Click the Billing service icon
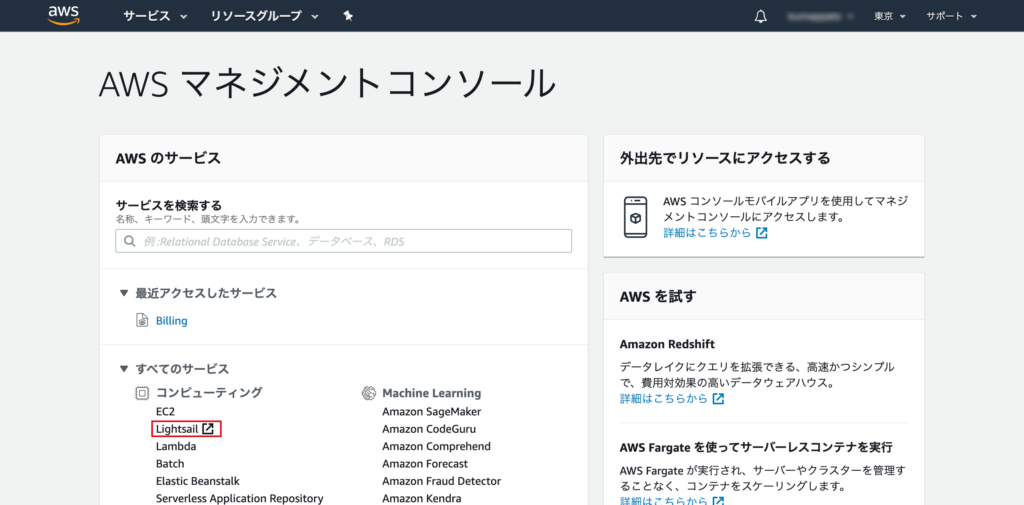Viewport: 1024px width, 505px height. click(142, 321)
